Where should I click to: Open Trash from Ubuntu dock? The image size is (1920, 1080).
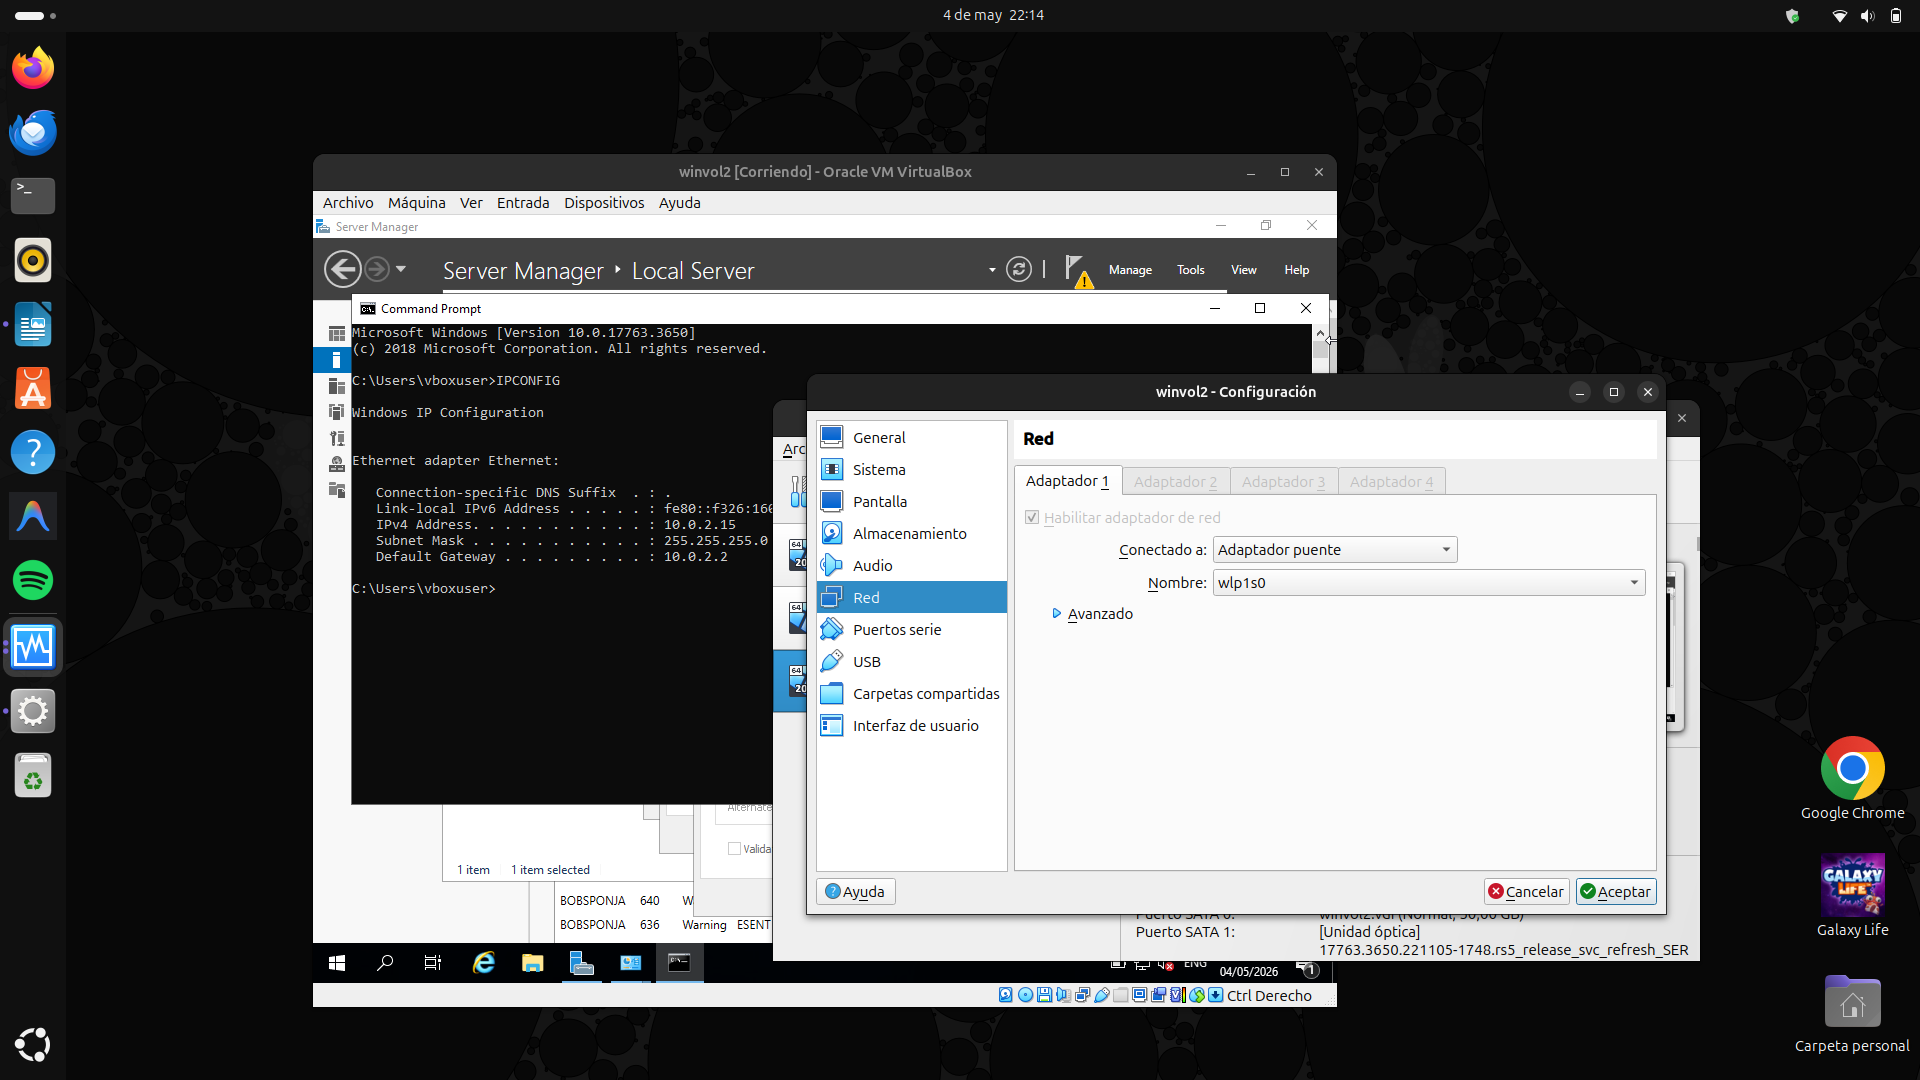click(x=33, y=775)
